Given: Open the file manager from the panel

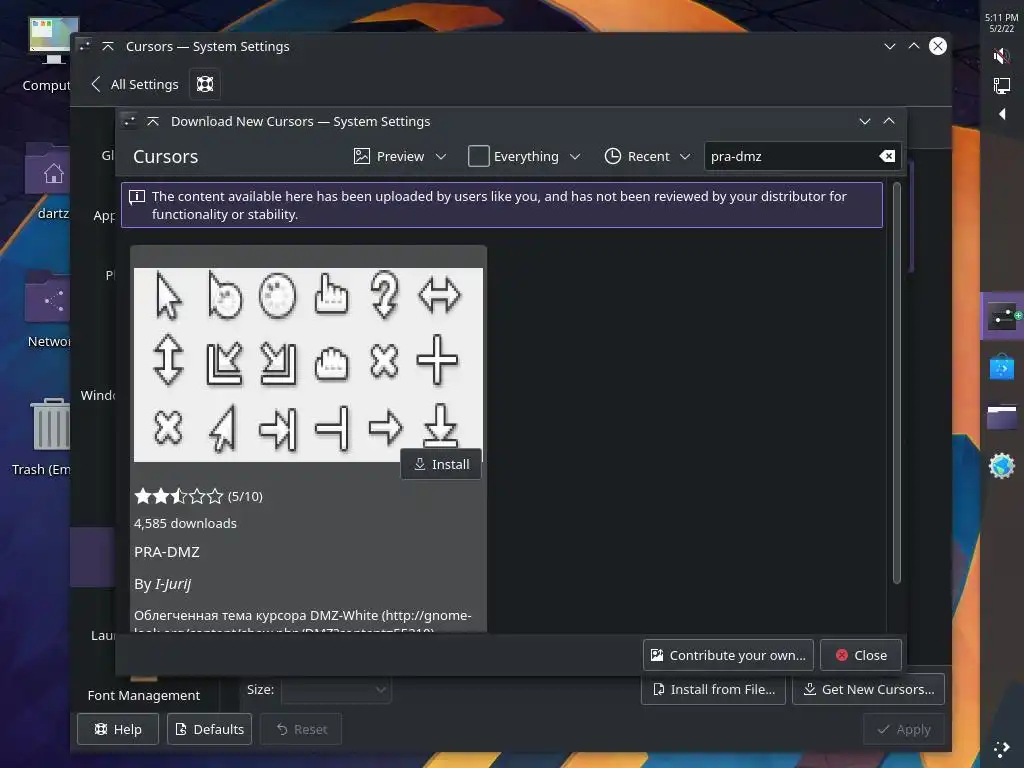Looking at the screenshot, I should [1002, 417].
